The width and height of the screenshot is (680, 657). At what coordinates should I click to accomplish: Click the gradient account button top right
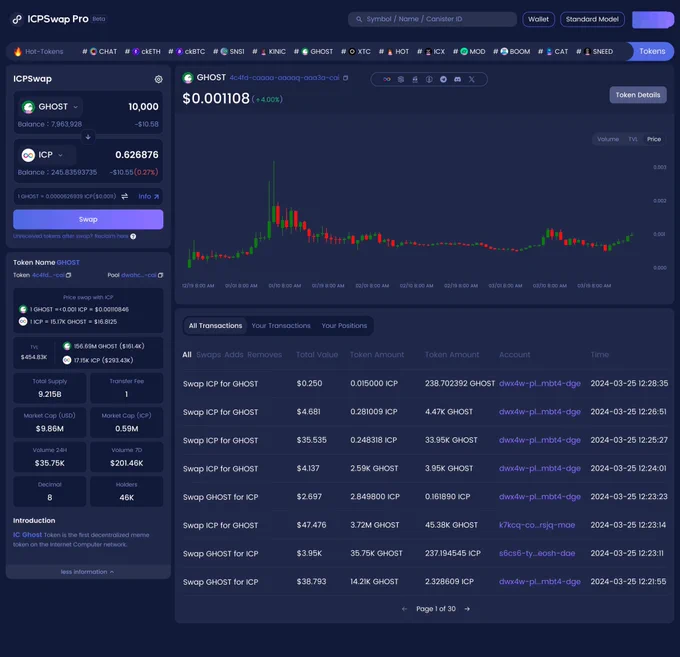(x=653, y=20)
